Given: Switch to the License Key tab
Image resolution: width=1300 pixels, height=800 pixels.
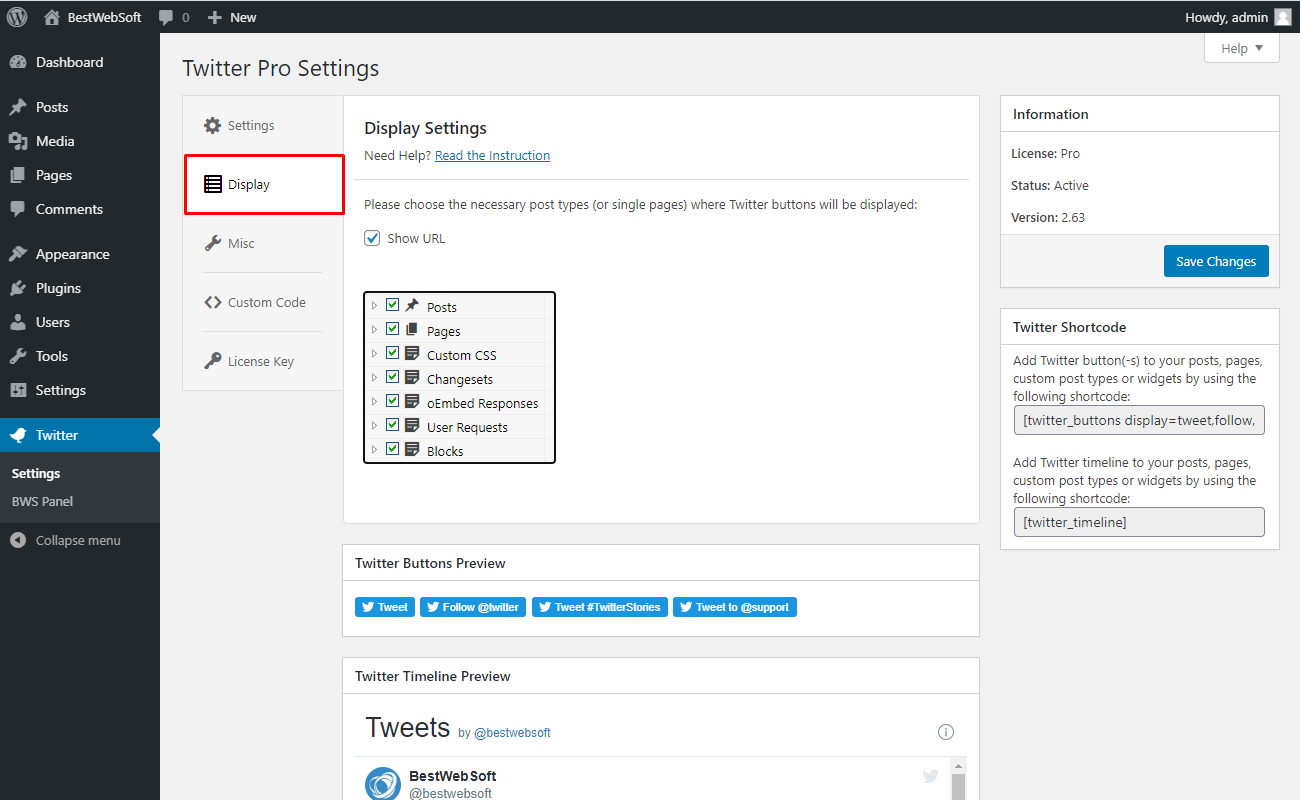Looking at the screenshot, I should tap(263, 361).
